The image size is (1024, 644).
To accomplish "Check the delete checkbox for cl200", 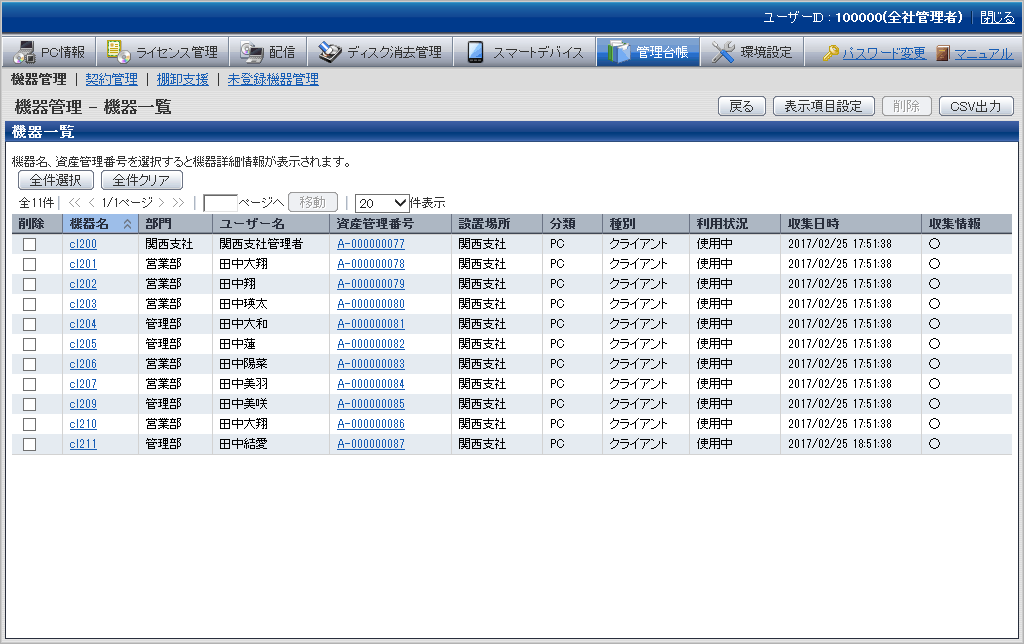I will pos(30,244).
